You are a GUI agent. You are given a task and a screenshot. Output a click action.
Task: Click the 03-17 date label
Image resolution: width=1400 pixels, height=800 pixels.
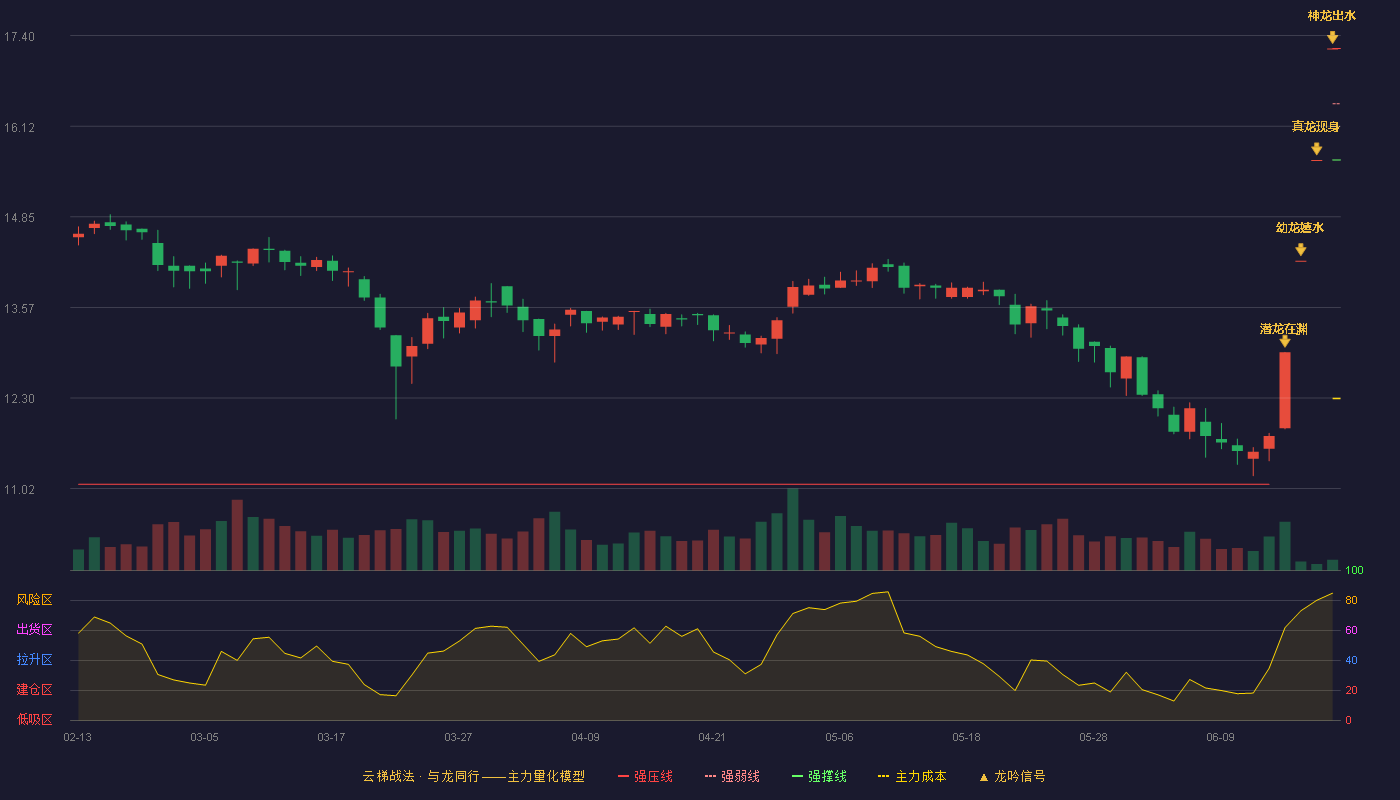coord(331,737)
